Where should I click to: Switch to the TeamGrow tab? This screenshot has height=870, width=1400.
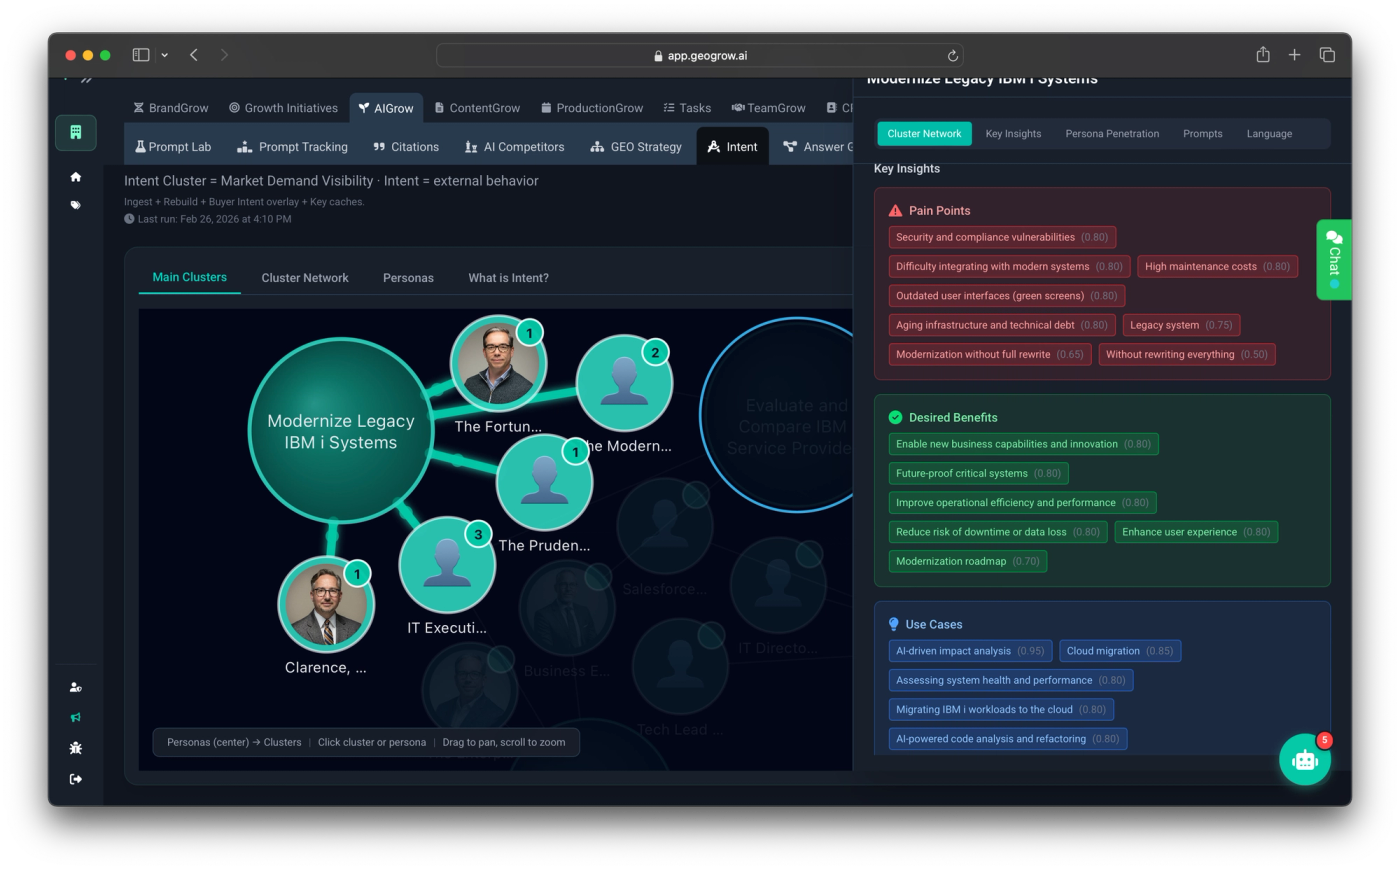(768, 108)
